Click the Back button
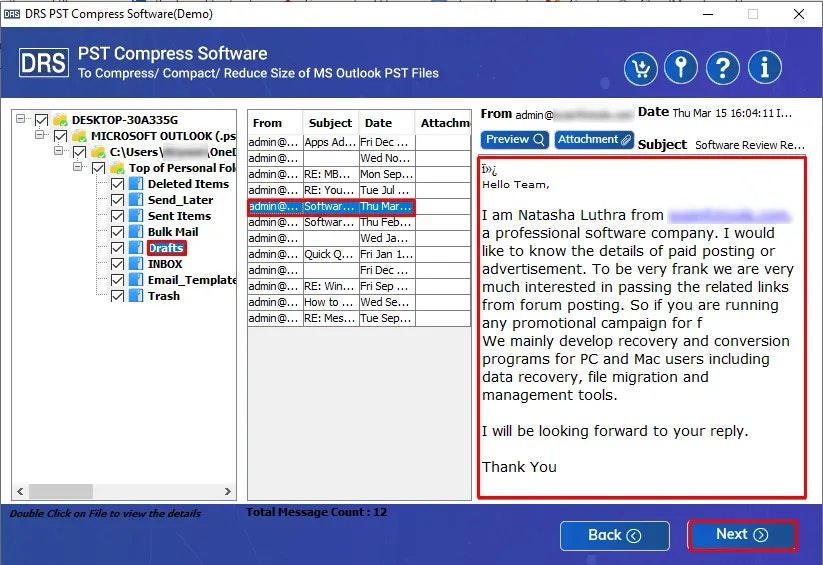 pyautogui.click(x=615, y=536)
